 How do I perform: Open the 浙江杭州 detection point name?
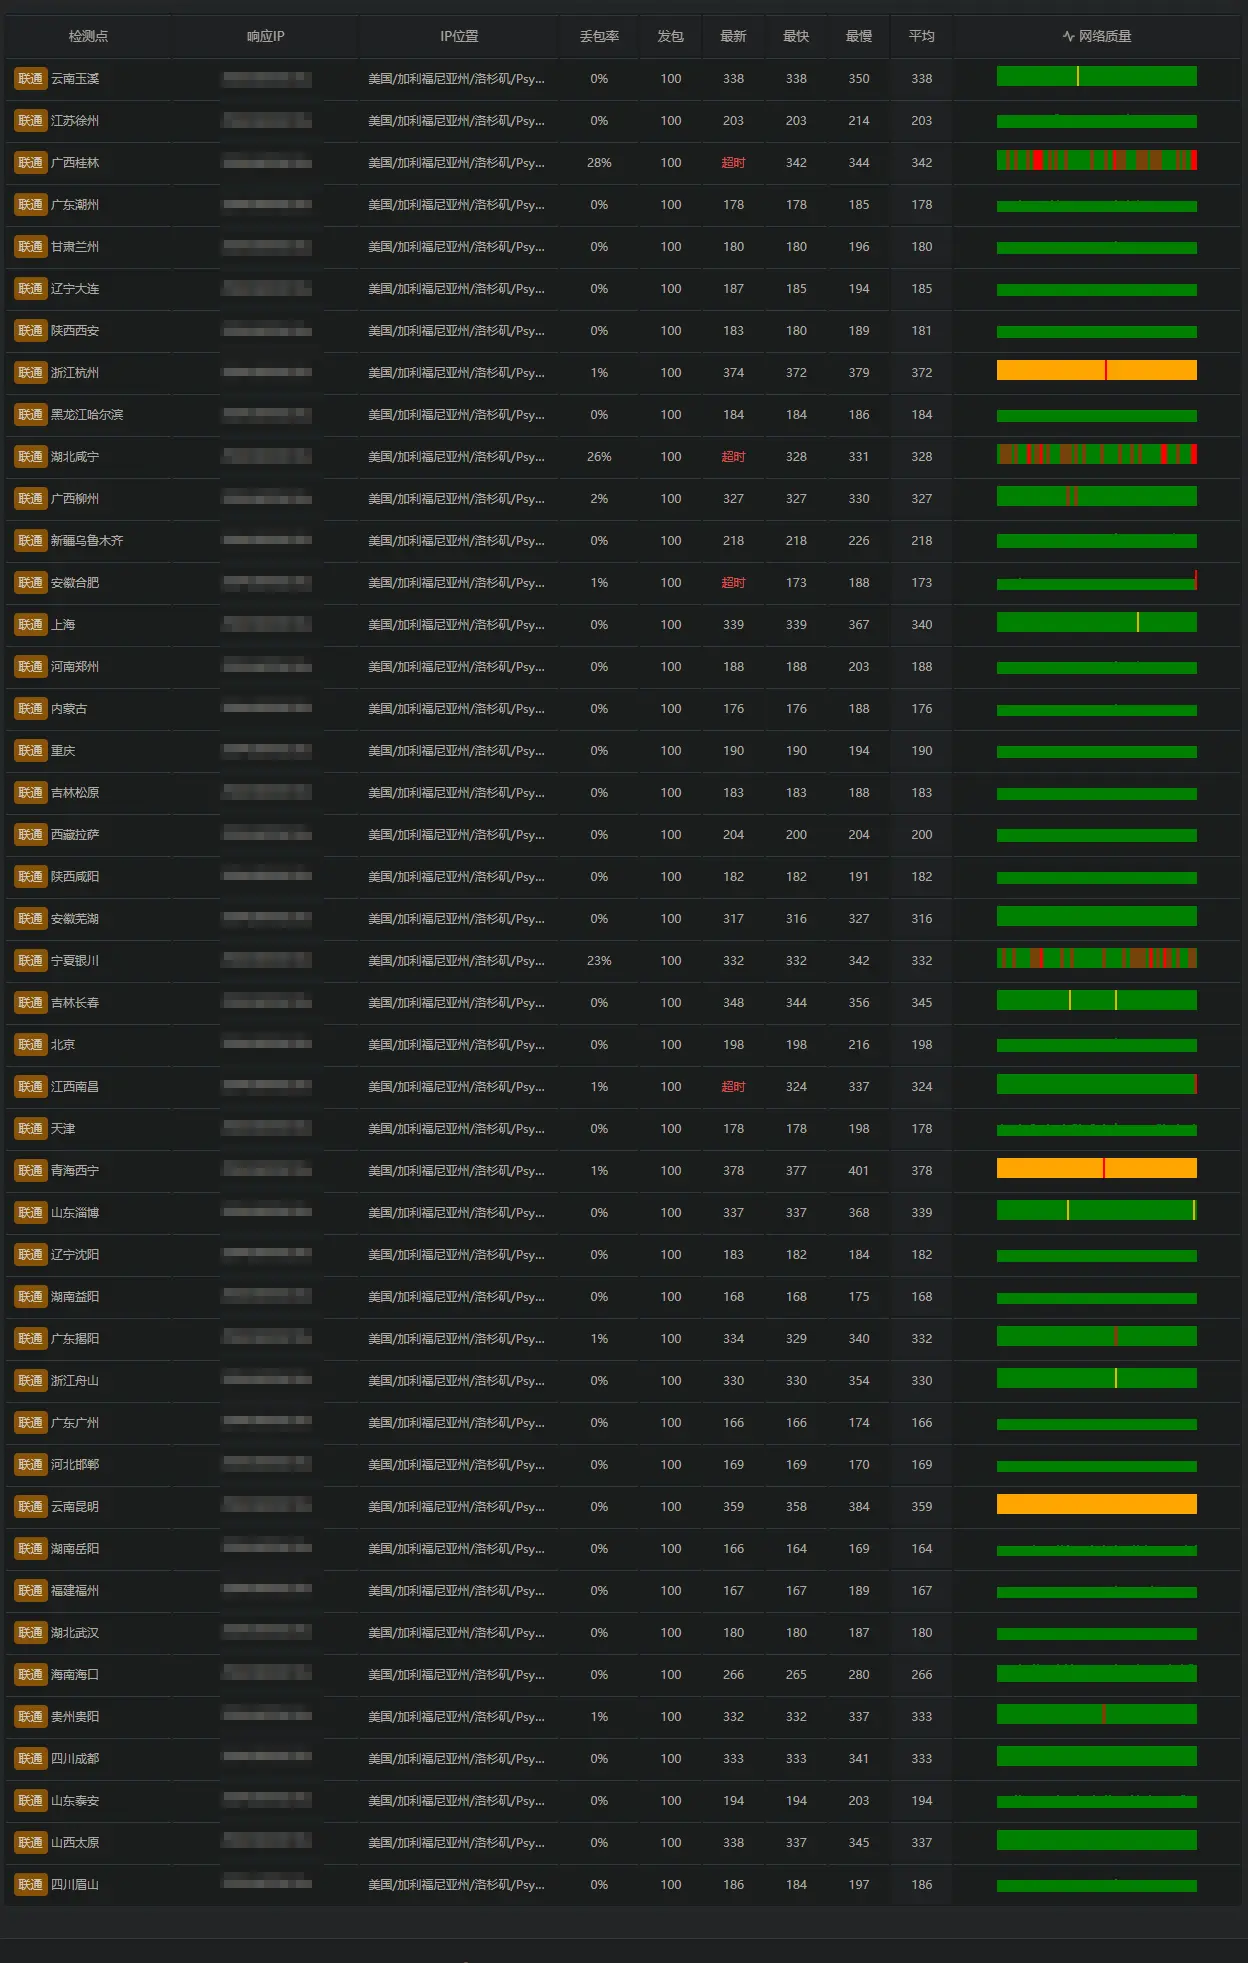coord(75,373)
